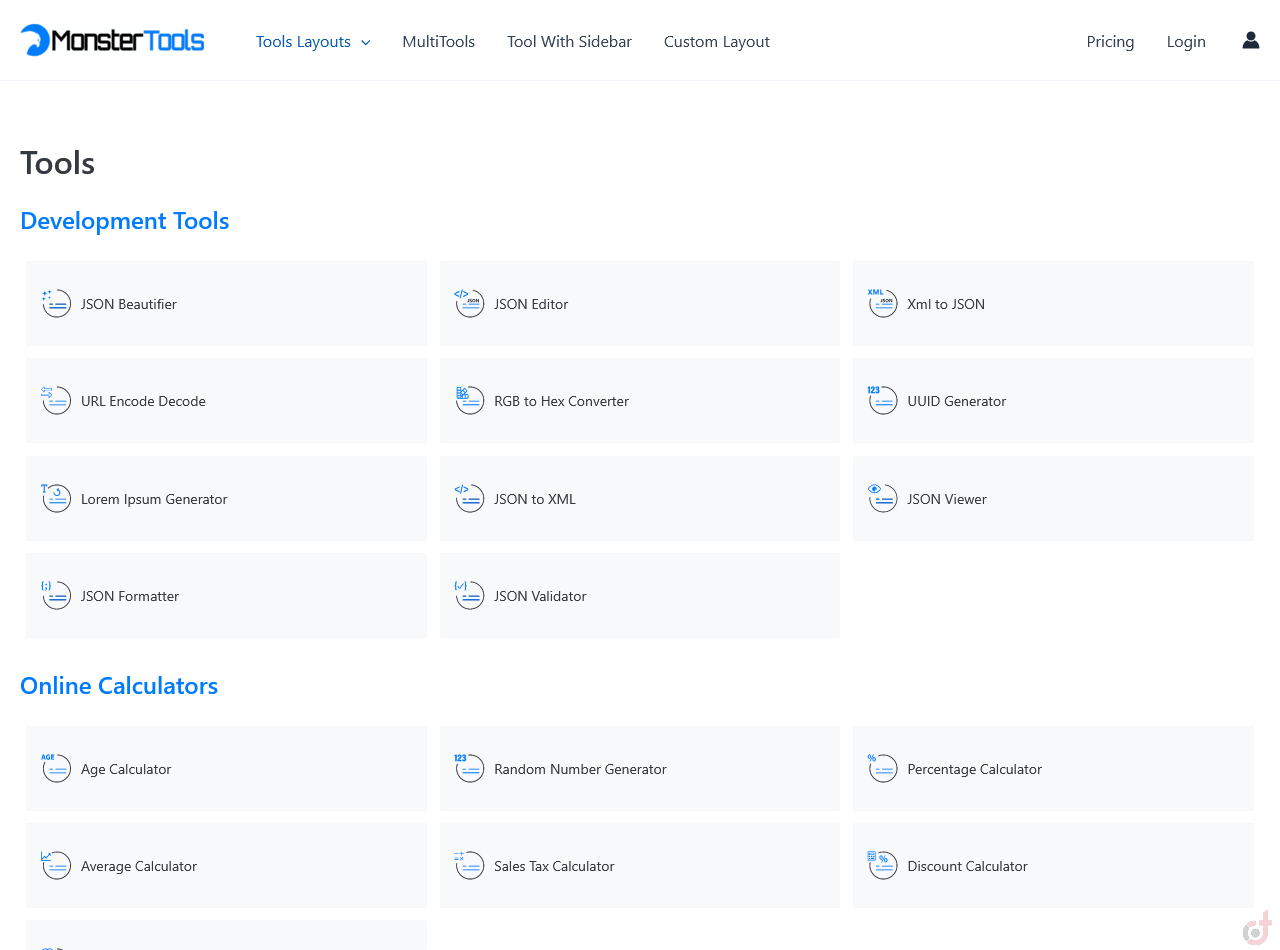Image resolution: width=1280 pixels, height=950 pixels.
Task: Click the Login link
Action: click(1186, 42)
